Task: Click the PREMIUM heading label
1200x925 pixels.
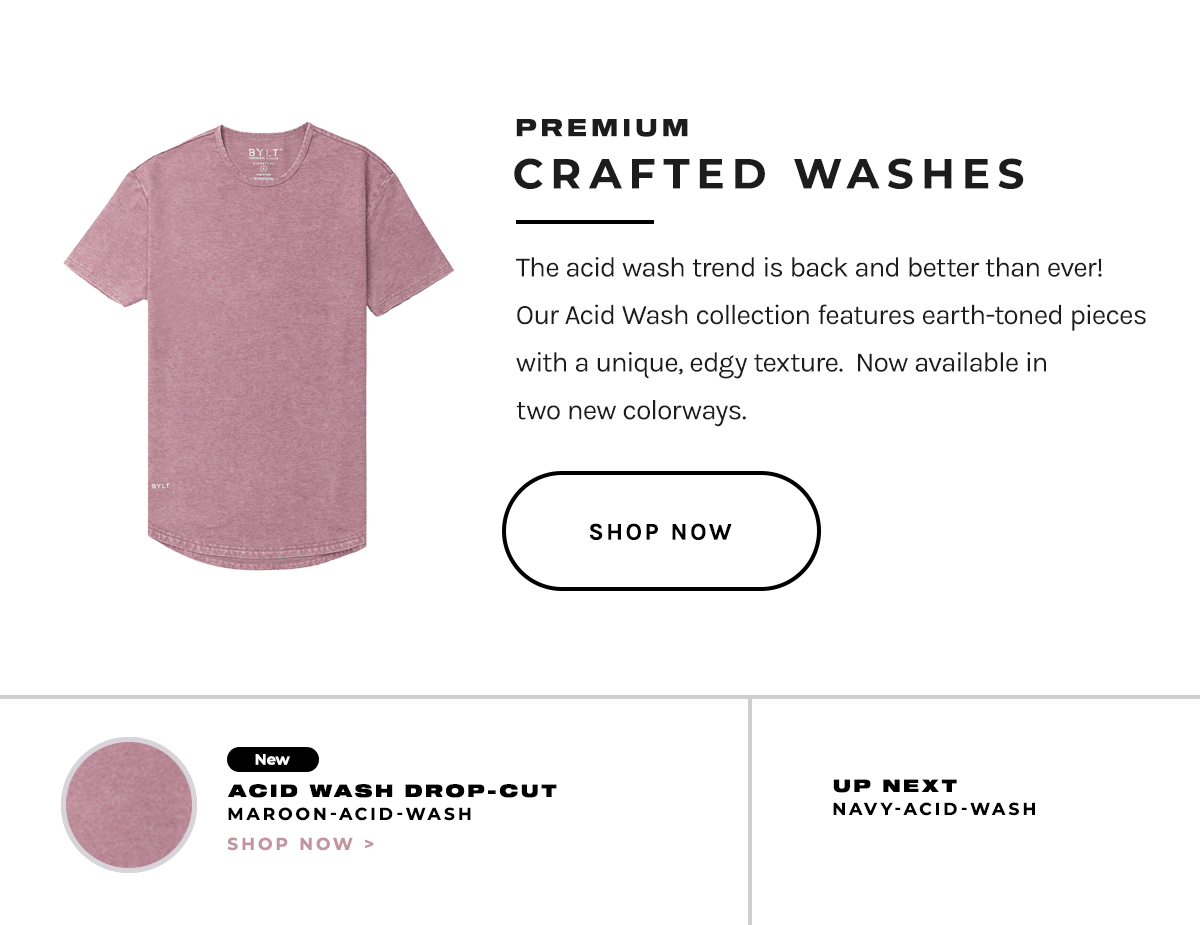Action: [x=602, y=127]
